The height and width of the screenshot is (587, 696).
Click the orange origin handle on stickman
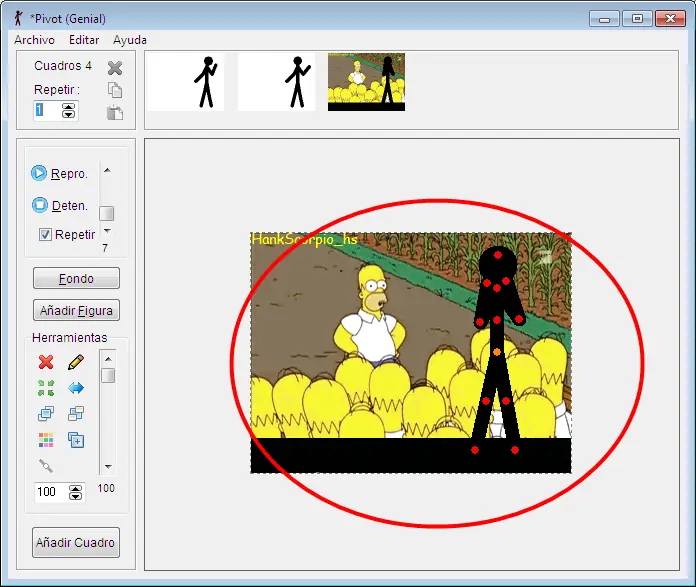coord(497,352)
